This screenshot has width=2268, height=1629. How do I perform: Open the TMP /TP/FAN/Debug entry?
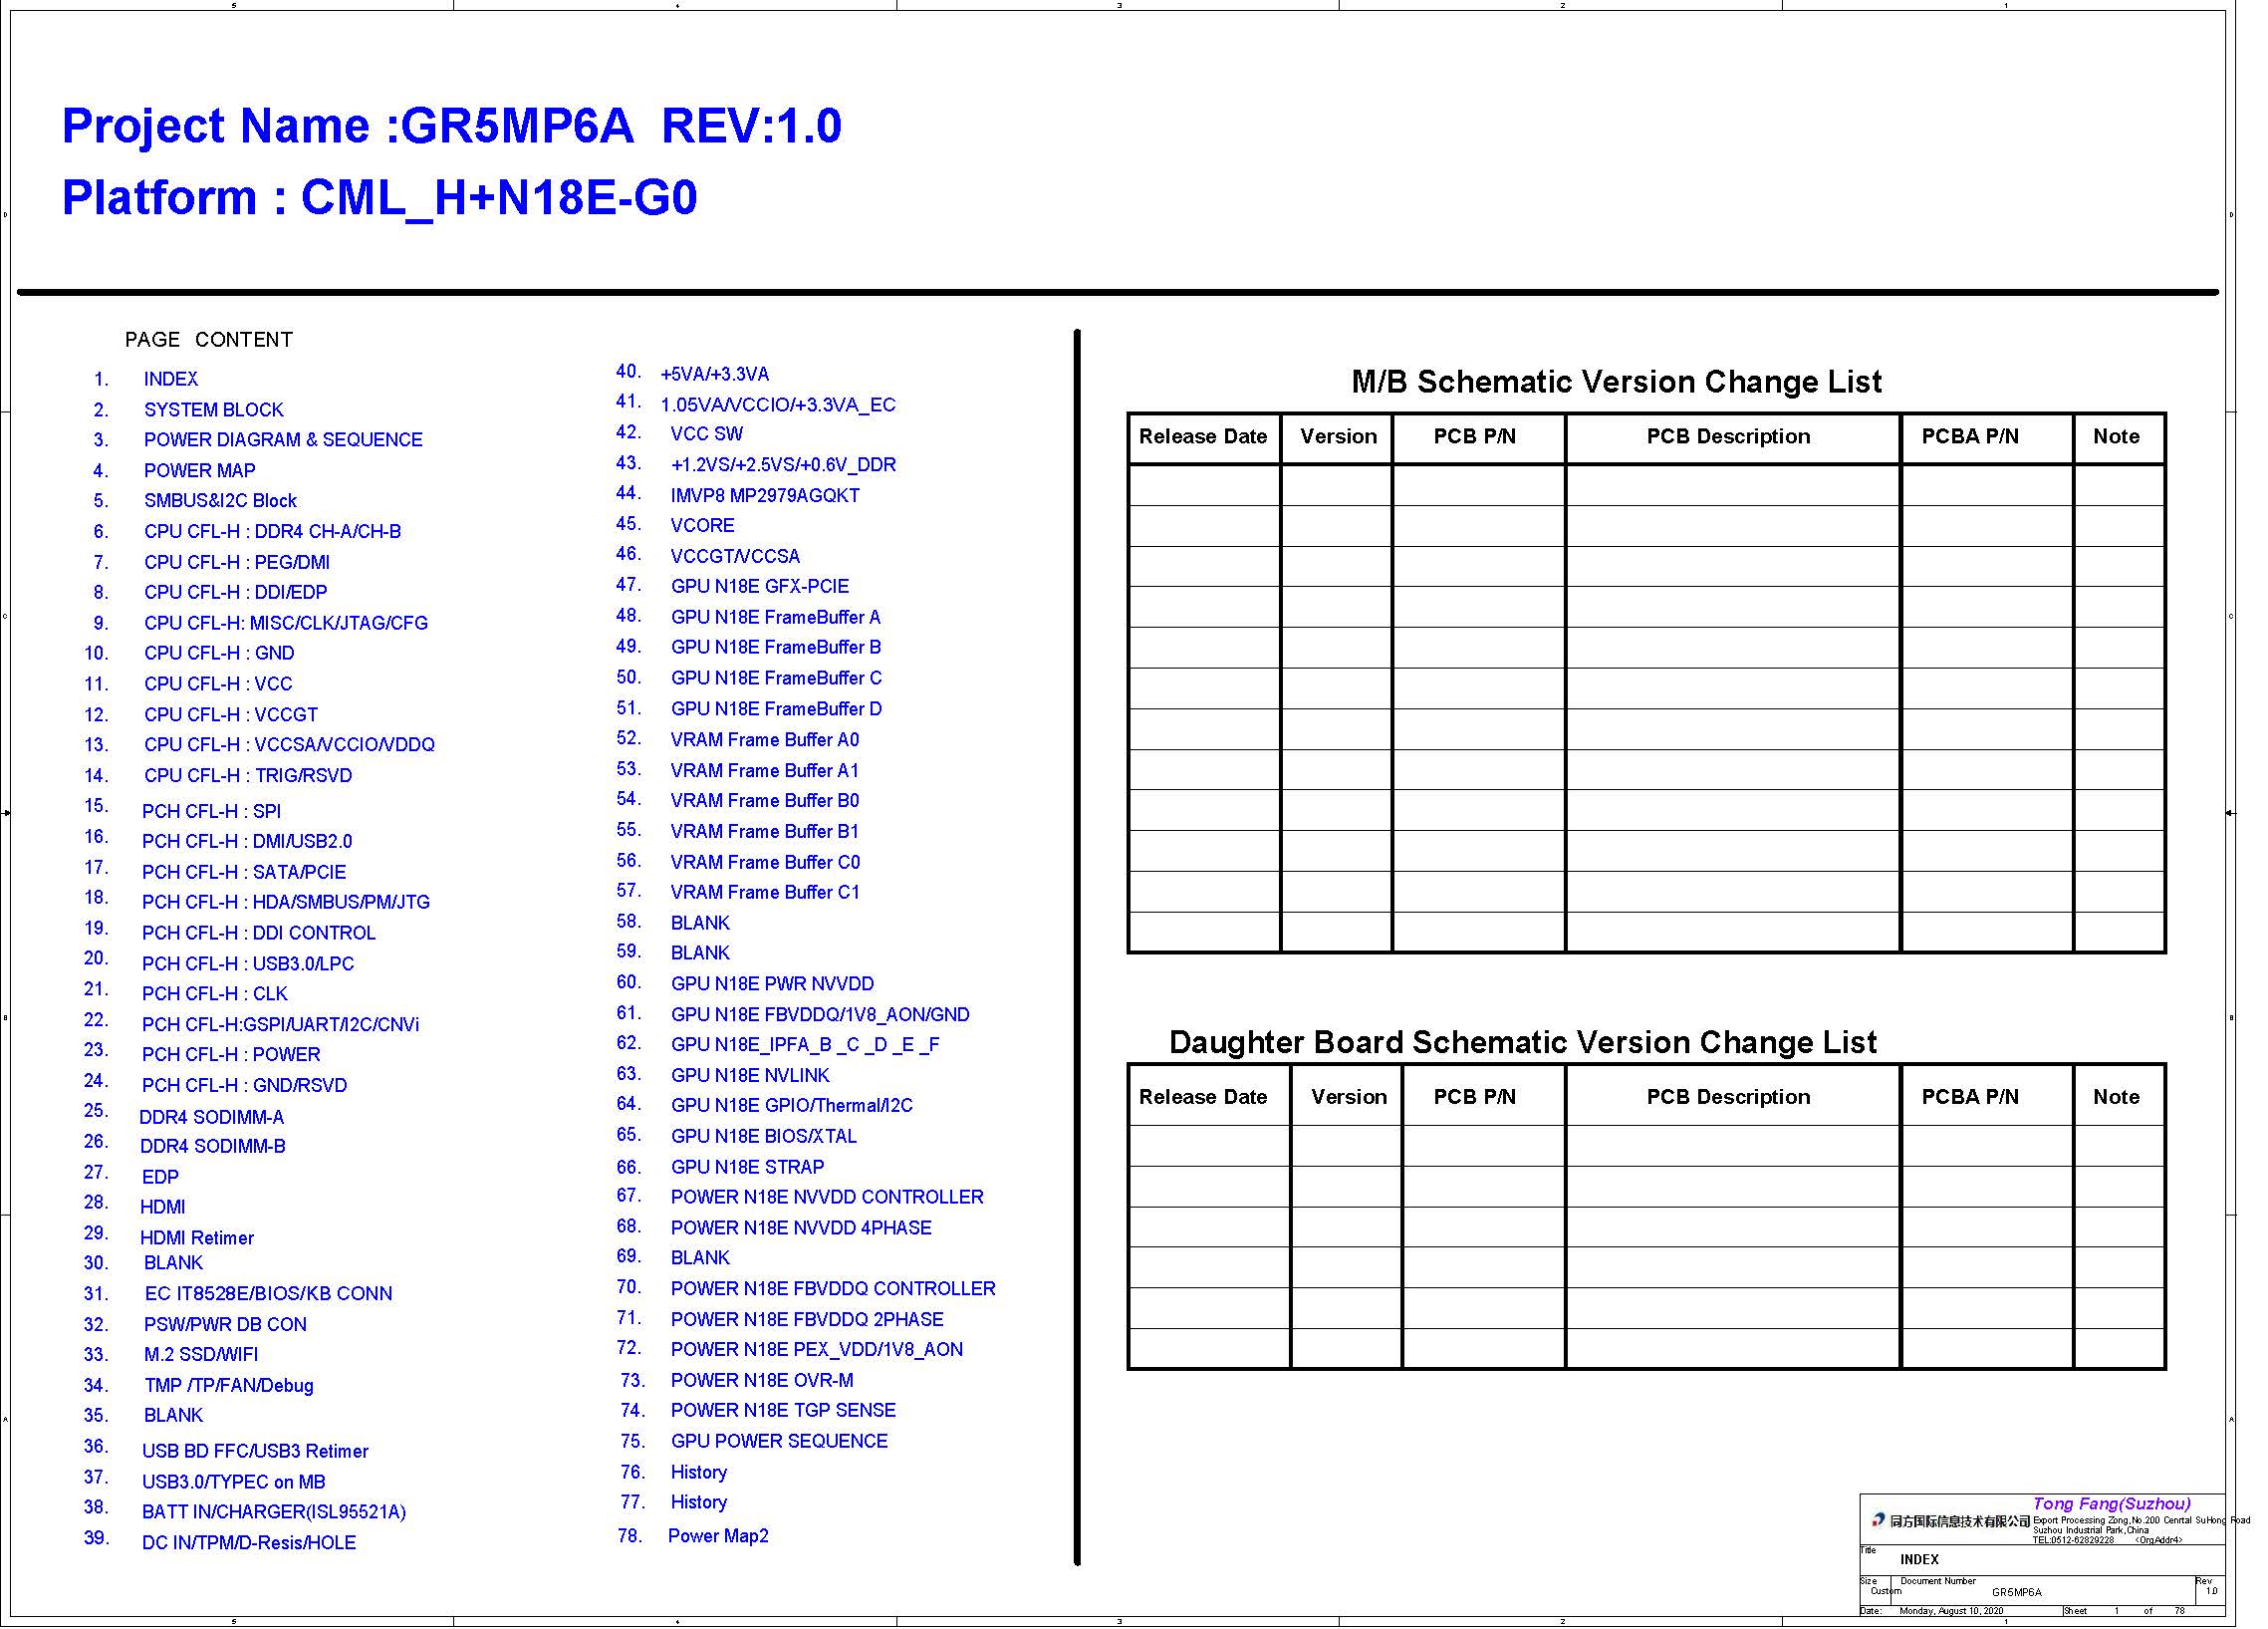tap(229, 1388)
